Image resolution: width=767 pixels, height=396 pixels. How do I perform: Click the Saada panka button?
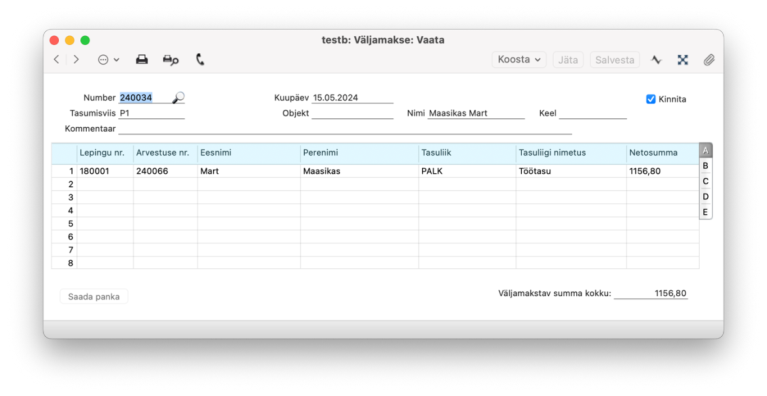pyautogui.click(x=94, y=297)
